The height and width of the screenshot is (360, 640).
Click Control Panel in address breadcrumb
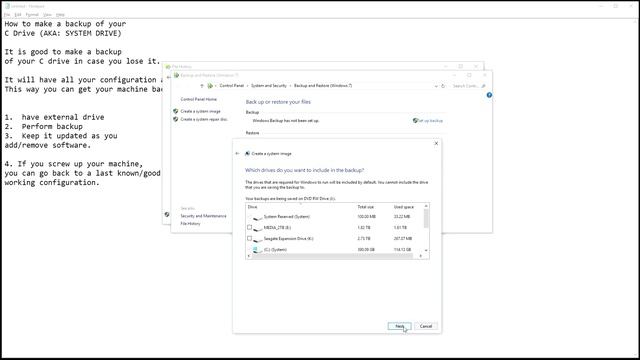point(231,86)
